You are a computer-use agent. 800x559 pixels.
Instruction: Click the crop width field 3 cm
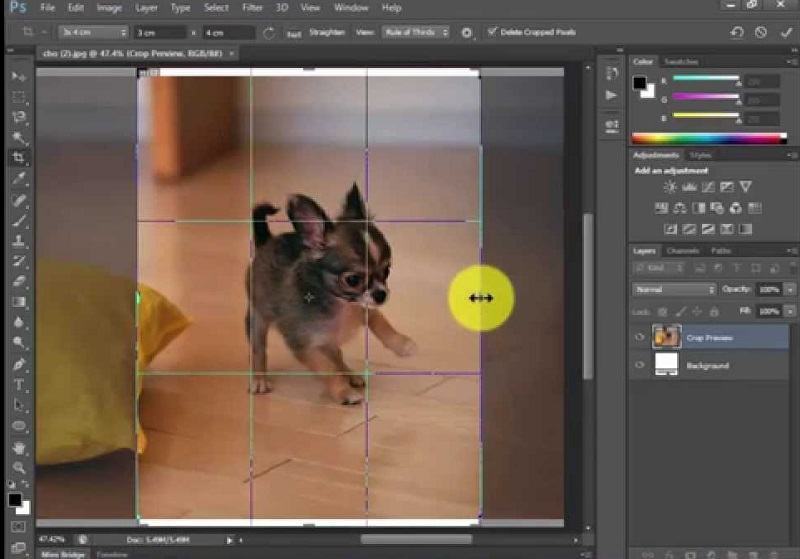tap(160, 33)
